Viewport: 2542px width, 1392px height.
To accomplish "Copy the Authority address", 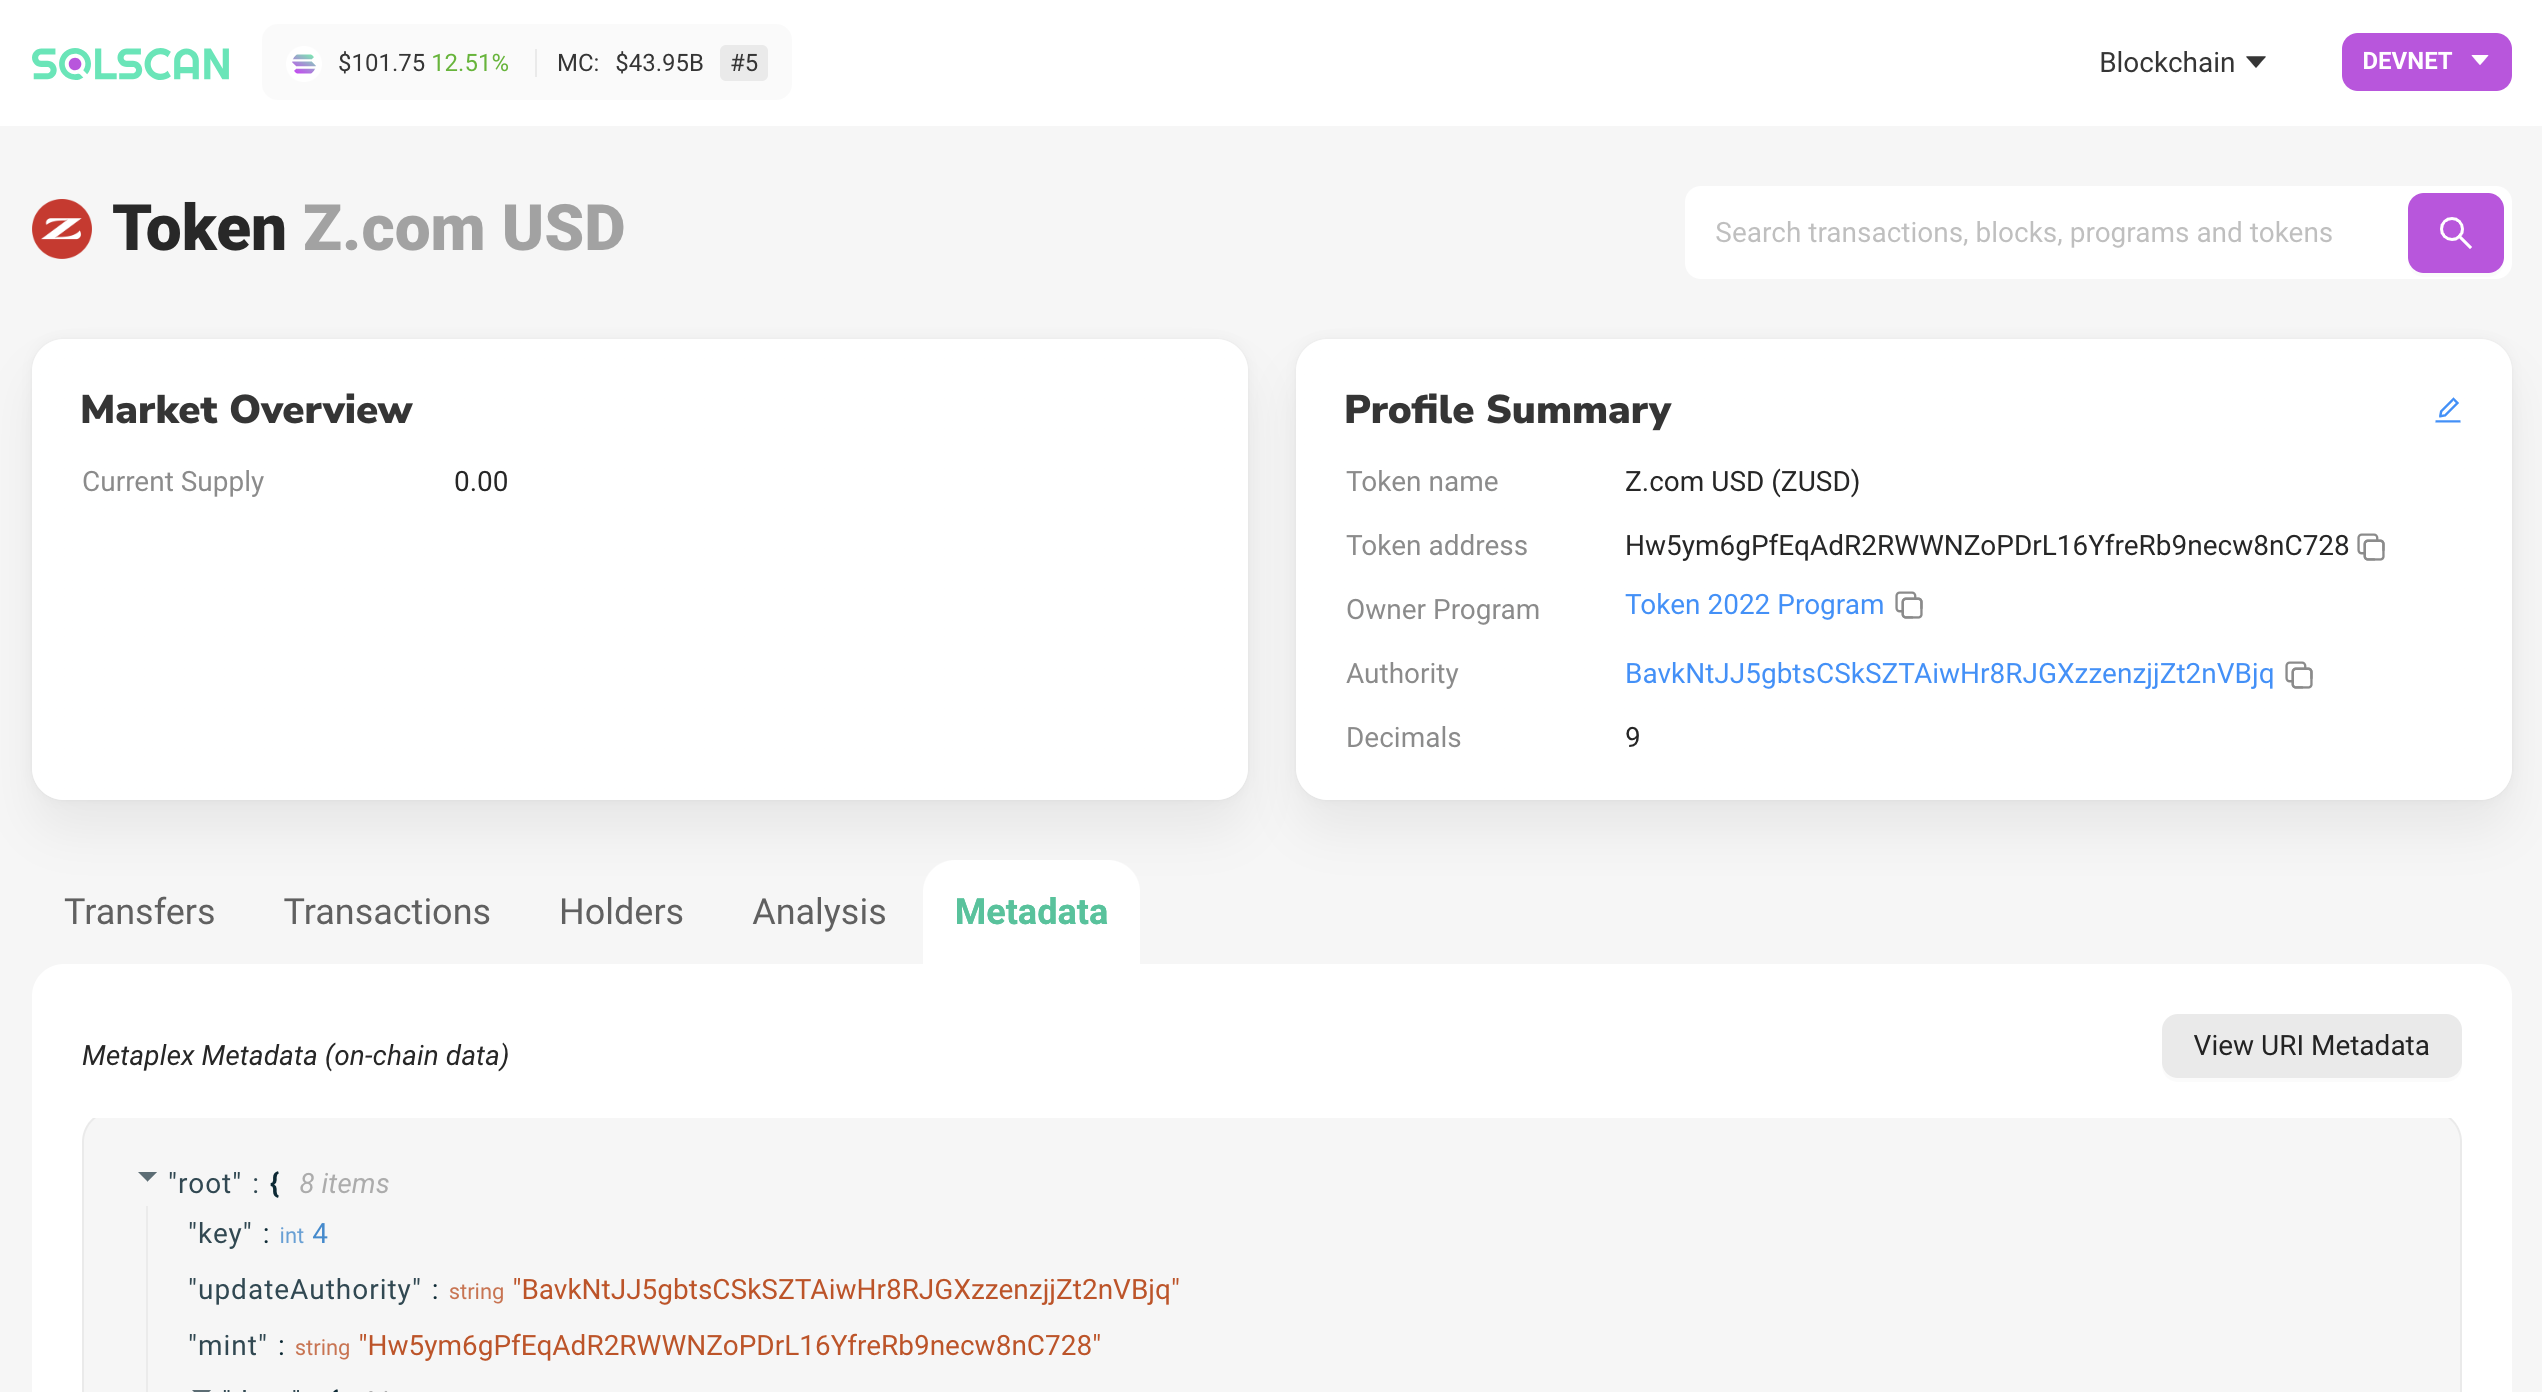I will [2299, 675].
